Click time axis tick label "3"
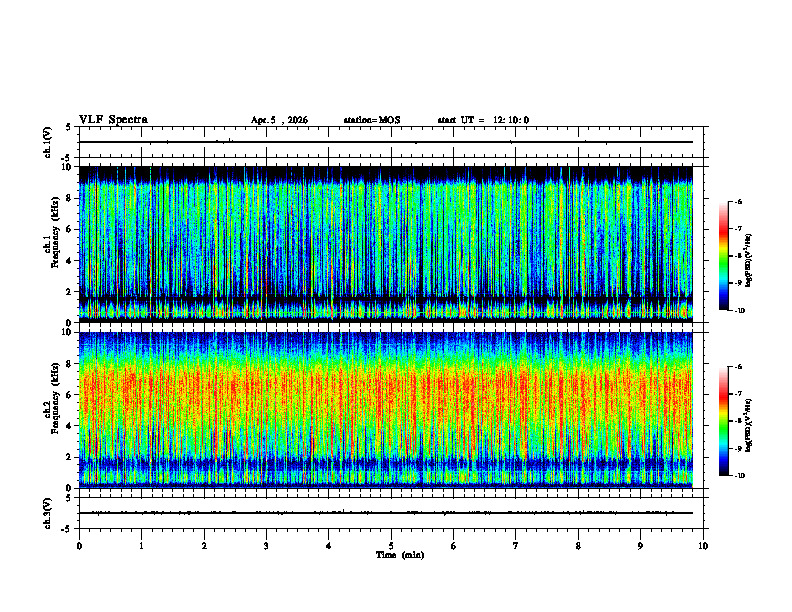Viewport: 792px width, 612px height. coord(266,546)
